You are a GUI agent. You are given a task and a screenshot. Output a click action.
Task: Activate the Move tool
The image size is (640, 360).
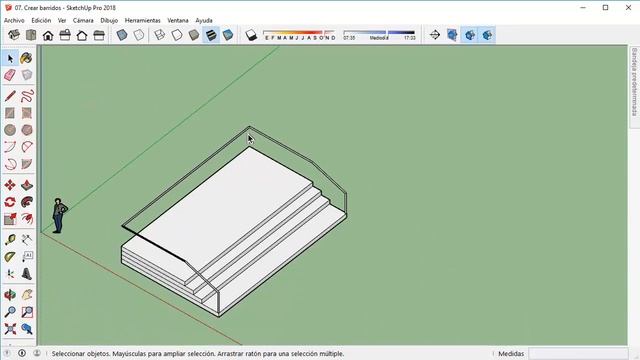[x=10, y=185]
